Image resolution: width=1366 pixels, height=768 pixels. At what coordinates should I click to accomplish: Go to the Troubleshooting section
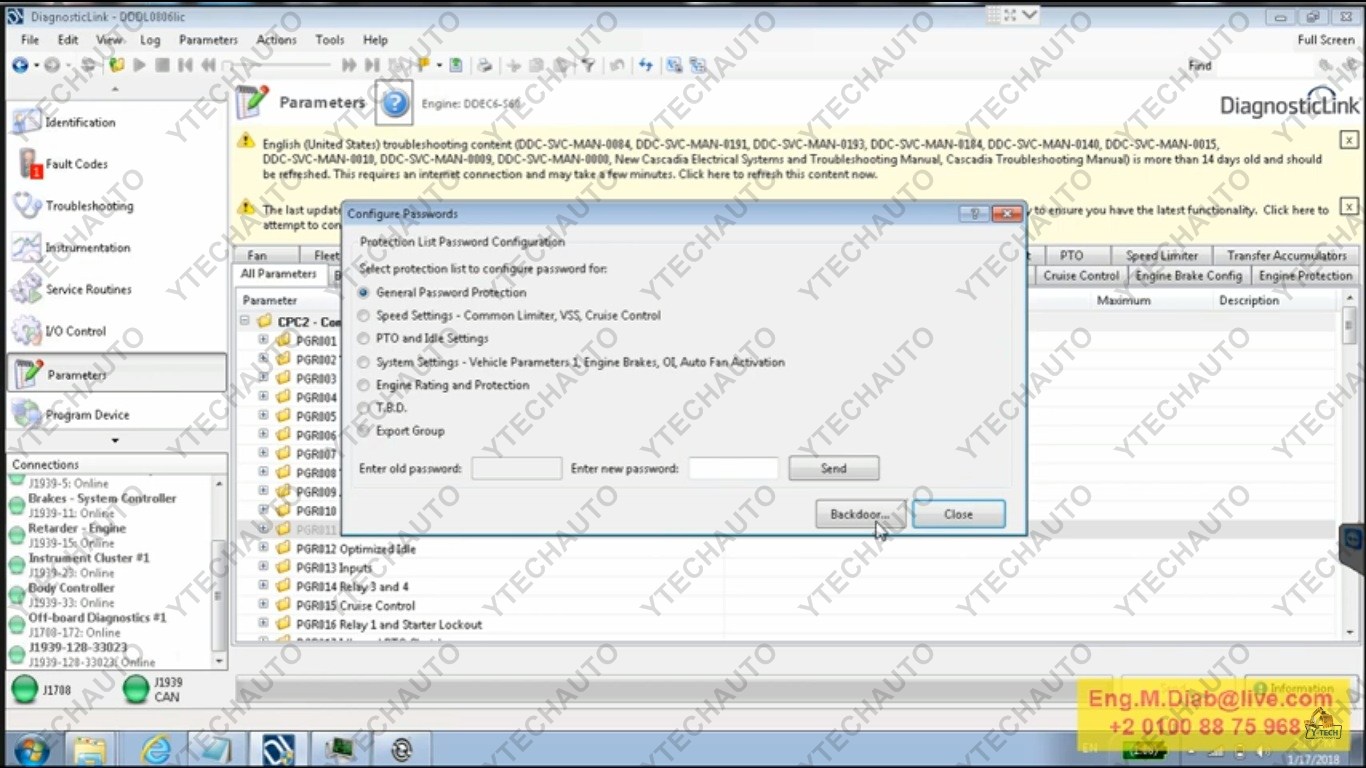point(116,206)
